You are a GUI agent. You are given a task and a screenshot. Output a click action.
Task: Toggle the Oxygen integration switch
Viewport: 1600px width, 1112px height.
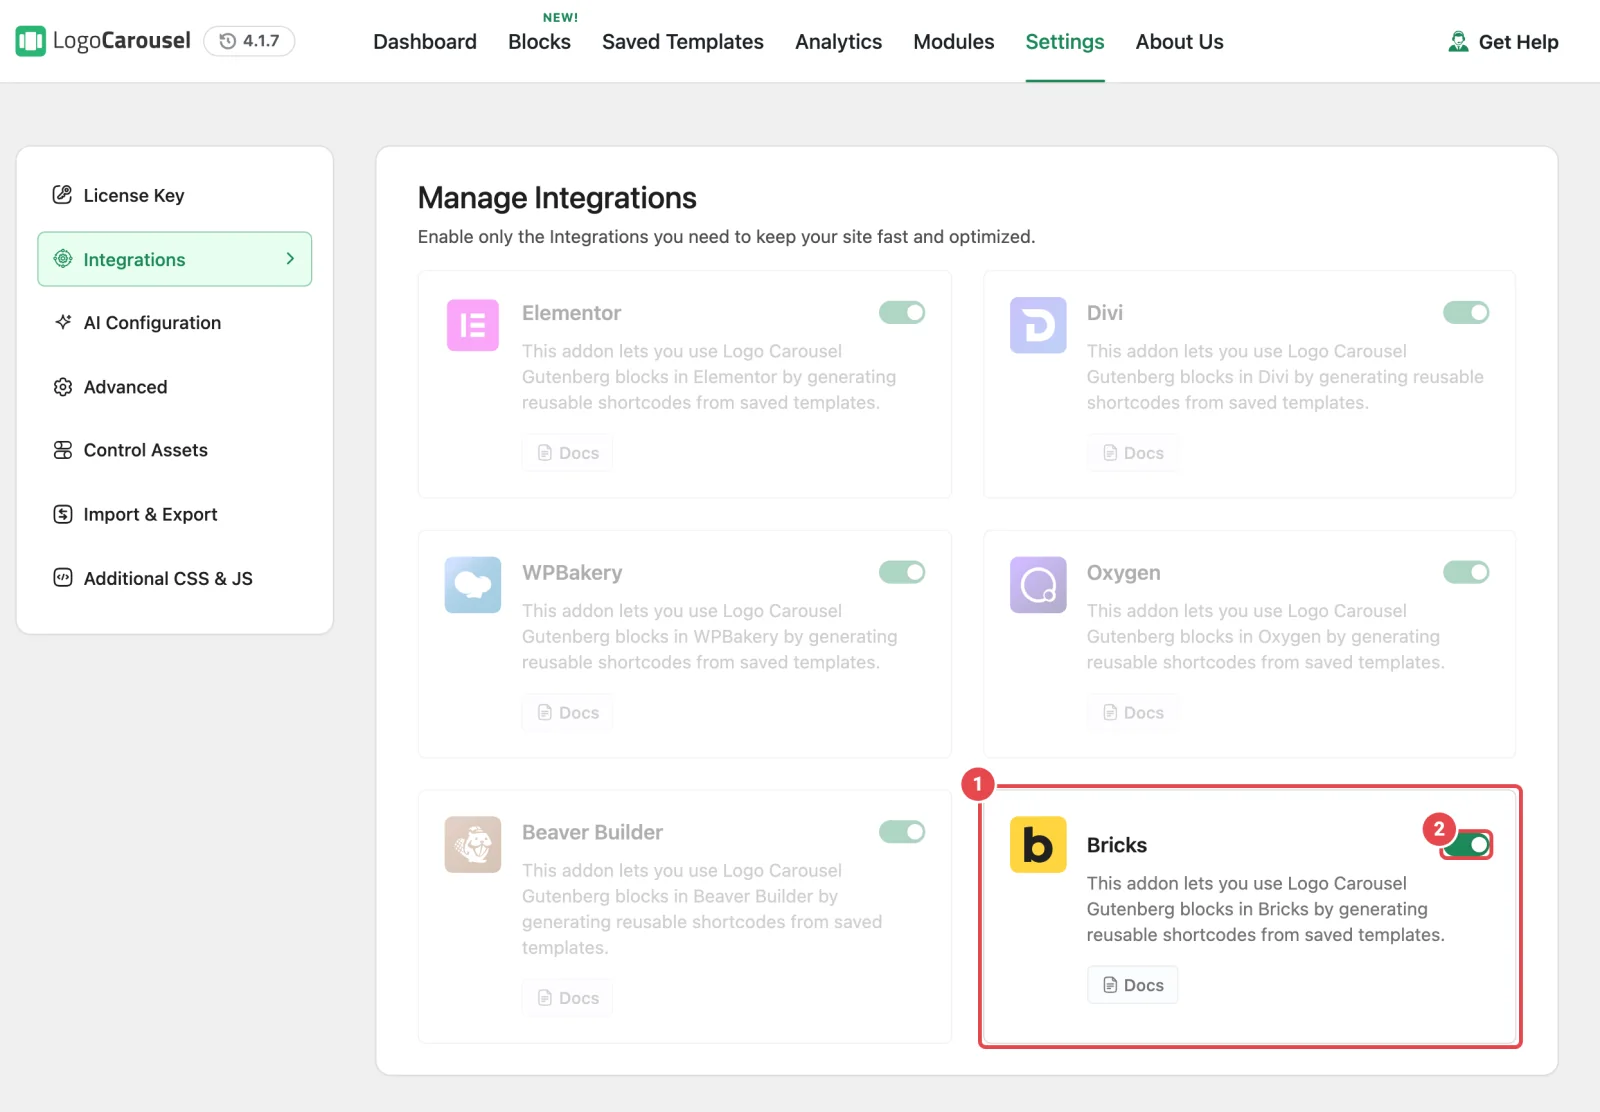[1466, 572]
